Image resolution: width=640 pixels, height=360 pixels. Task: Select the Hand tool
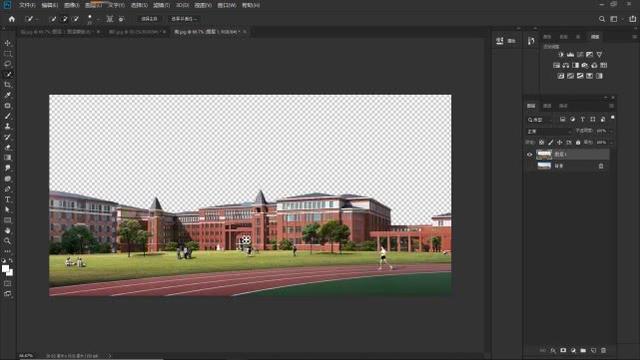pos(7,231)
